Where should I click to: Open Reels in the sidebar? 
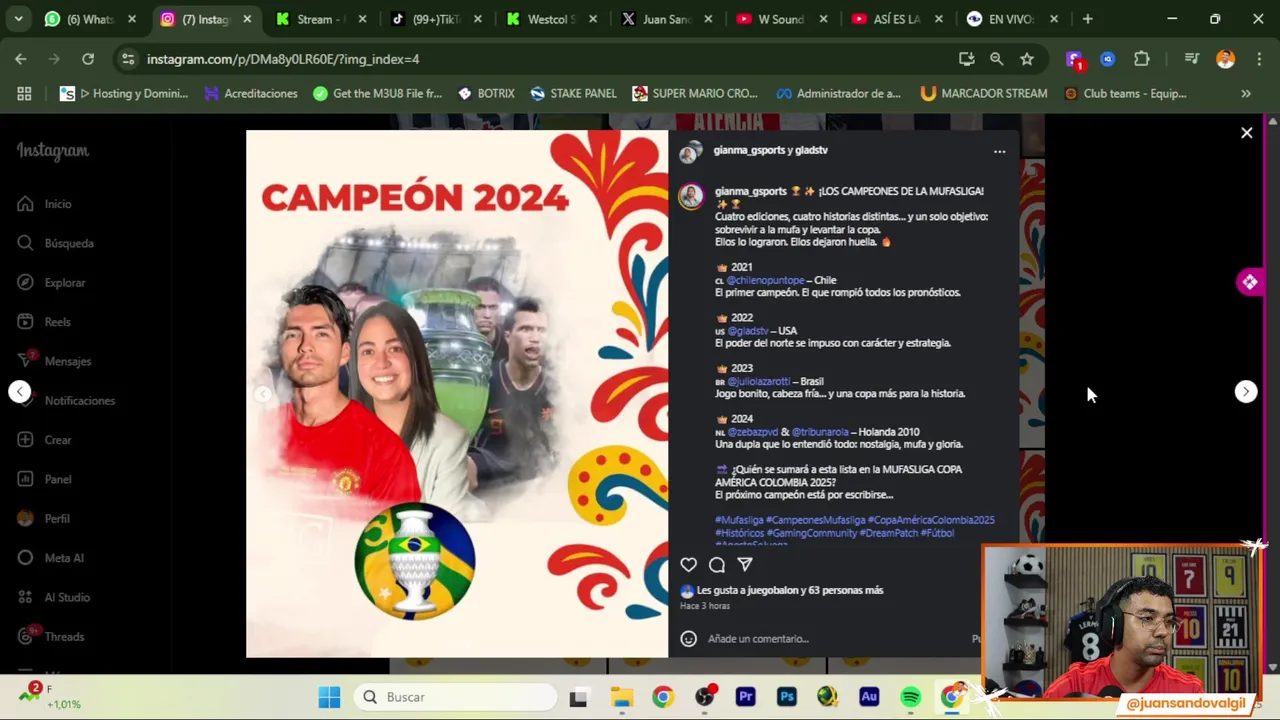click(x=44, y=322)
